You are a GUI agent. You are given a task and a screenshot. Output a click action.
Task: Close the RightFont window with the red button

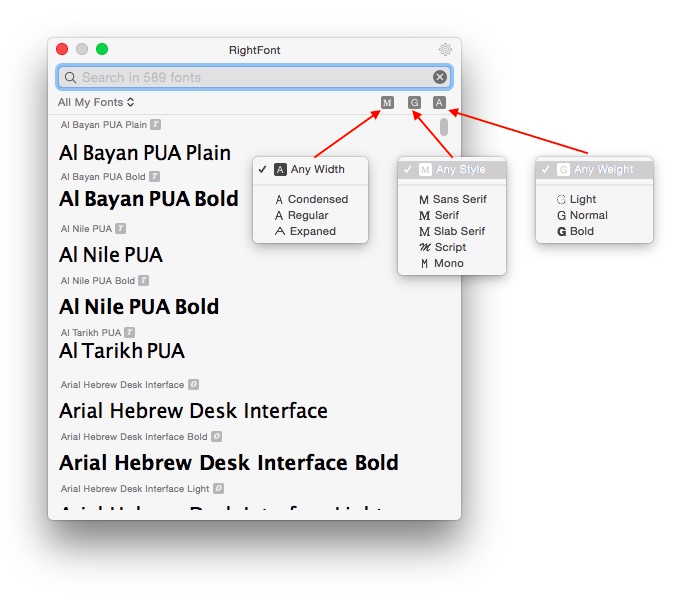(x=62, y=49)
